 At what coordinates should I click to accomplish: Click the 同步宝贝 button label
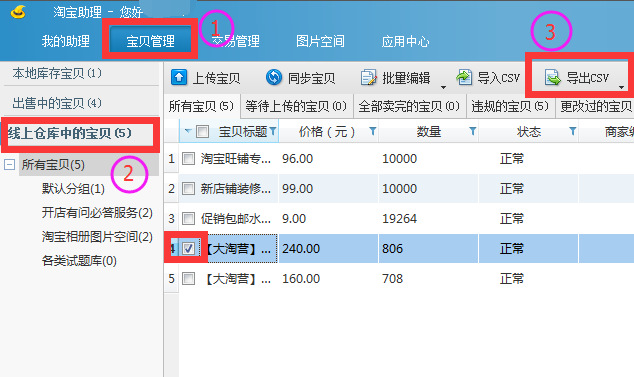click(311, 78)
